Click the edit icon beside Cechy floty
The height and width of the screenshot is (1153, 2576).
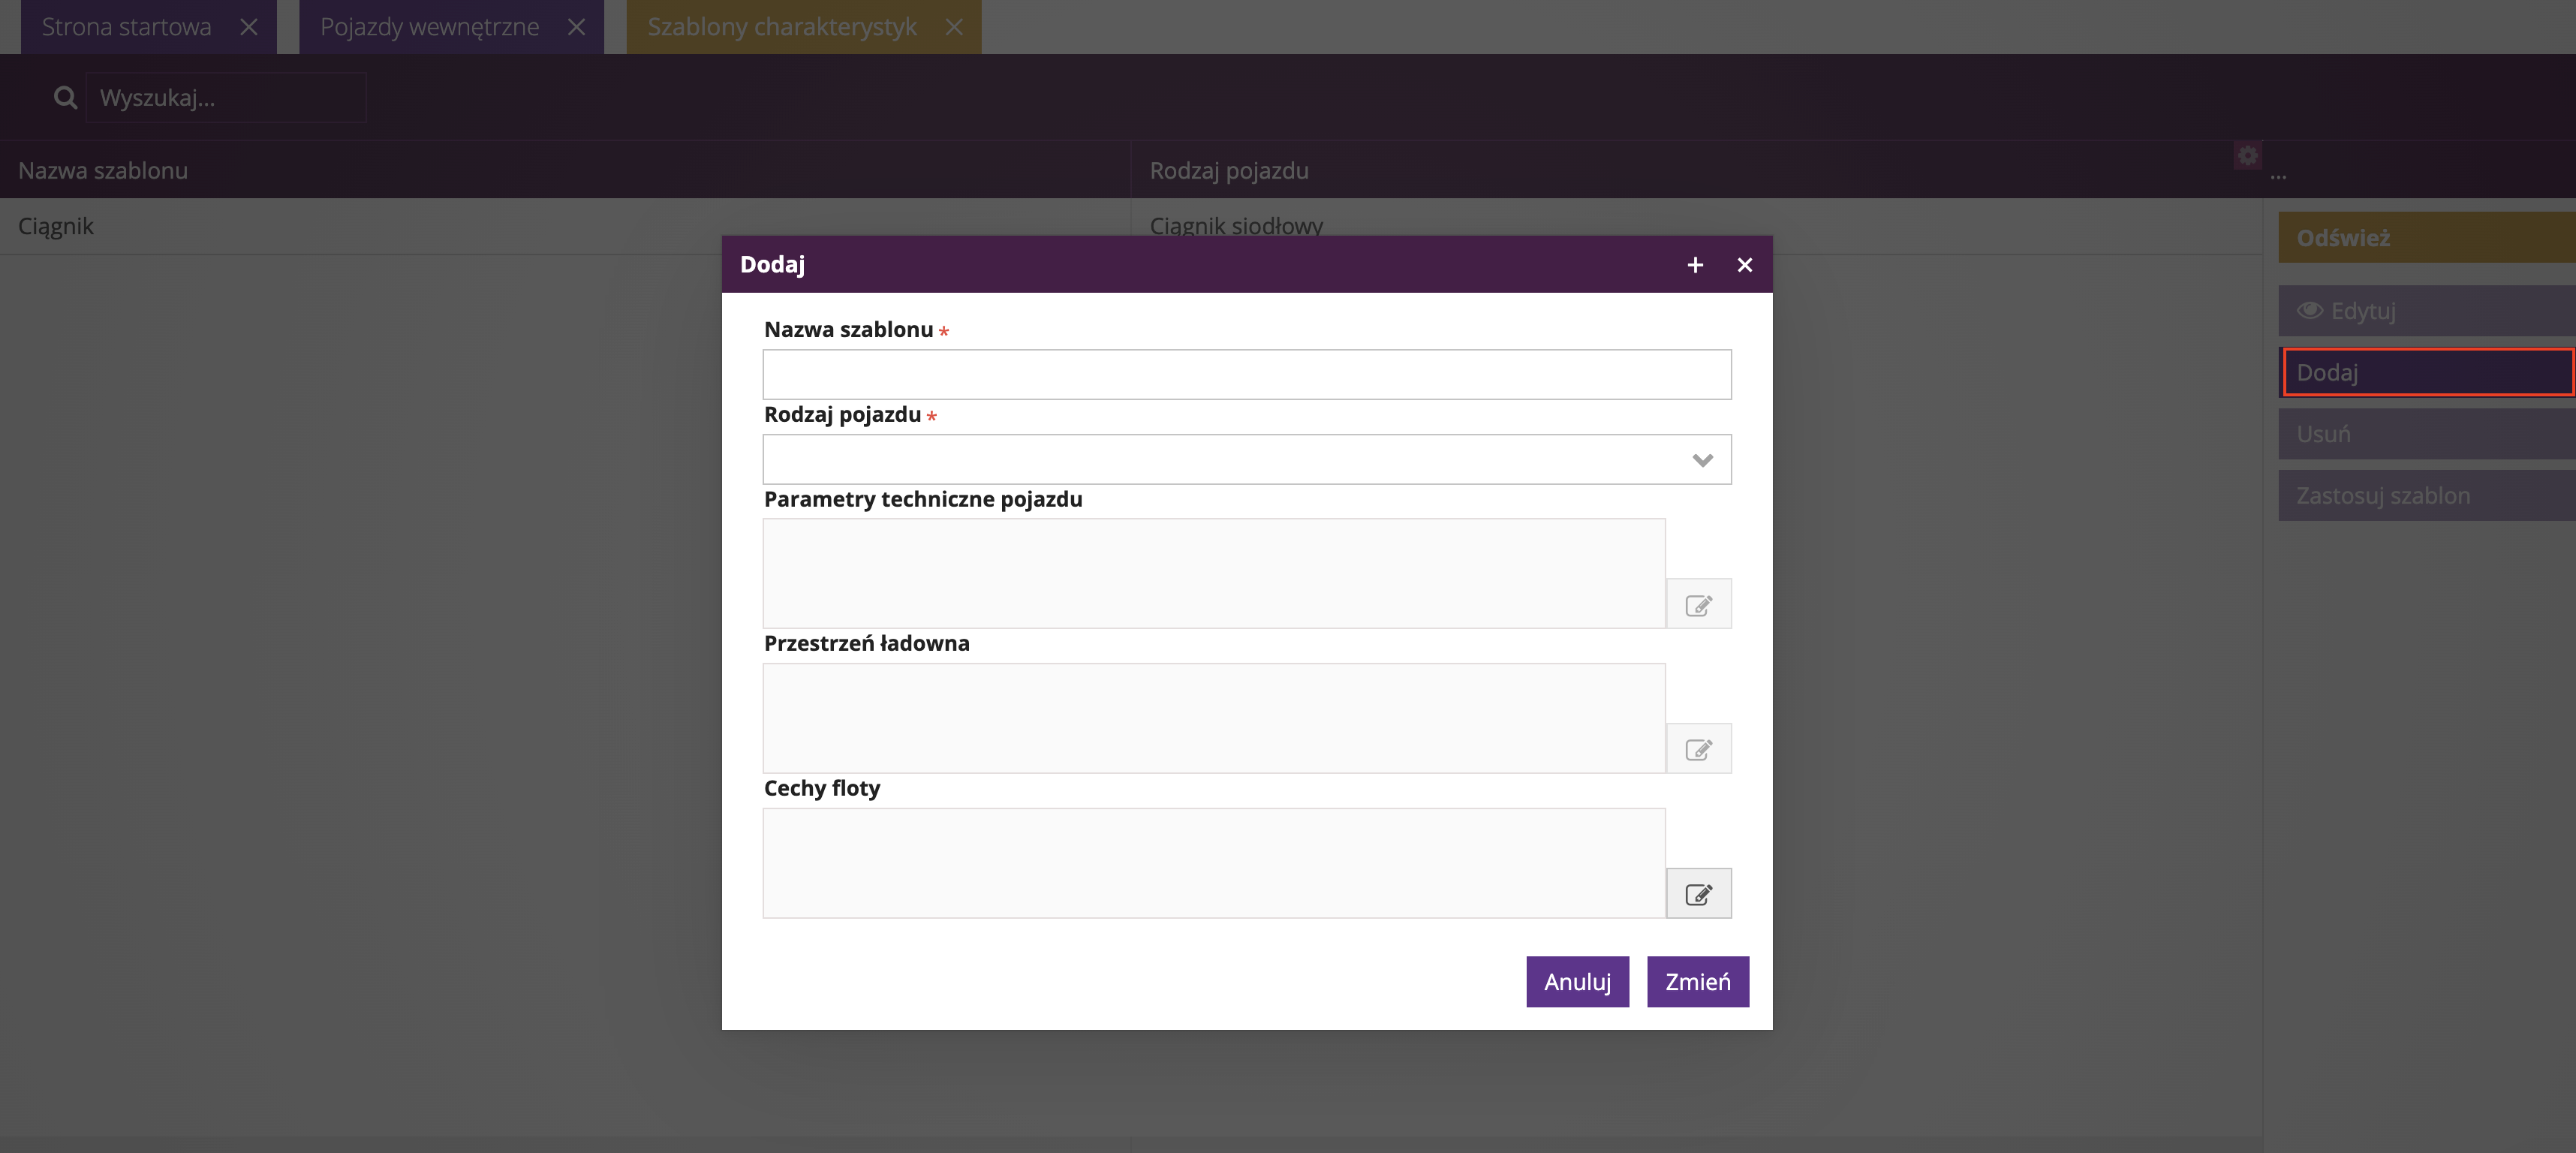tap(1698, 894)
